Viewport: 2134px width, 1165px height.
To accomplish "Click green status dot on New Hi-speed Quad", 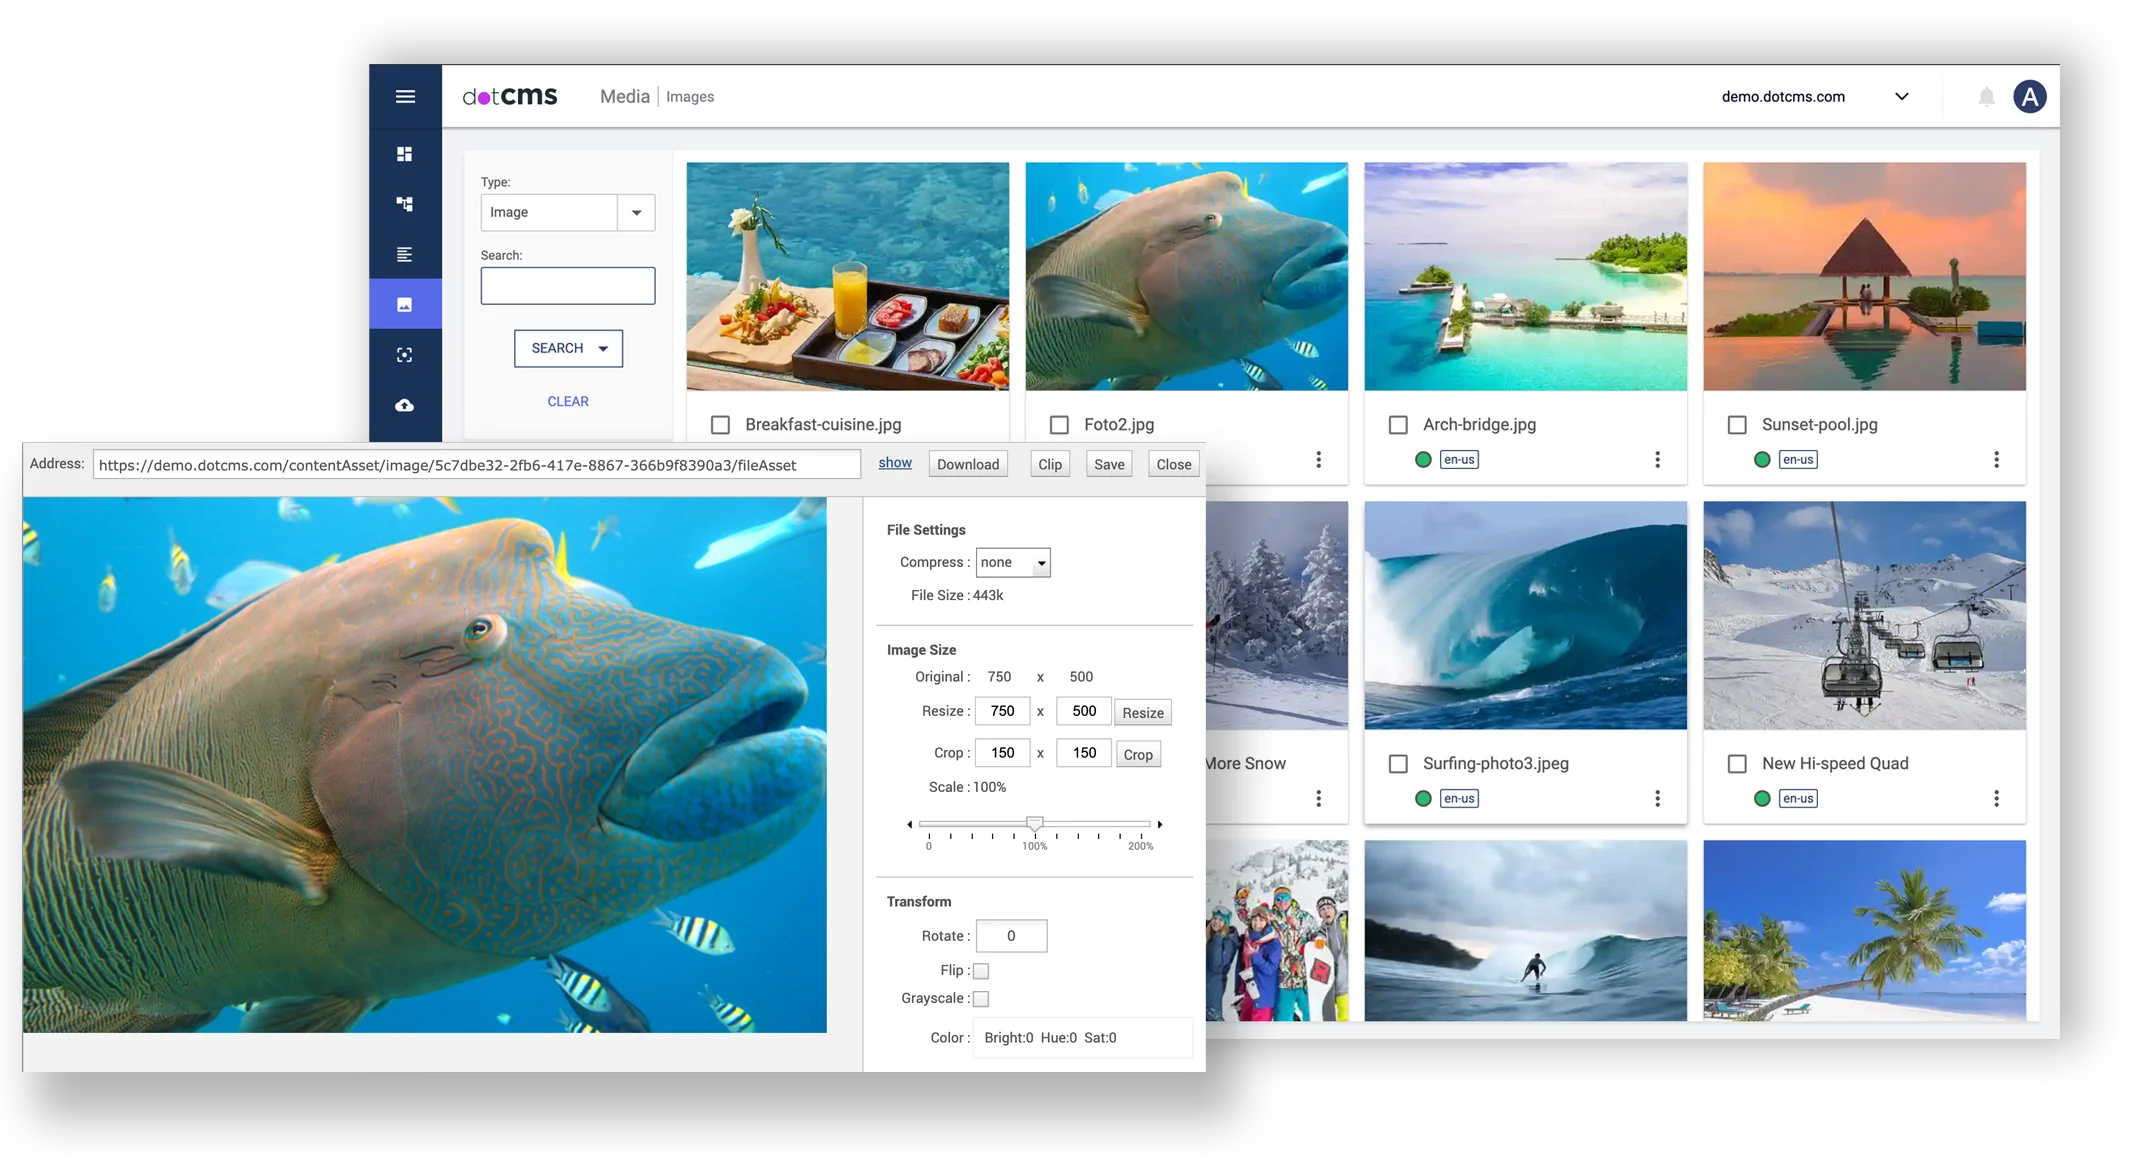I will (1762, 798).
